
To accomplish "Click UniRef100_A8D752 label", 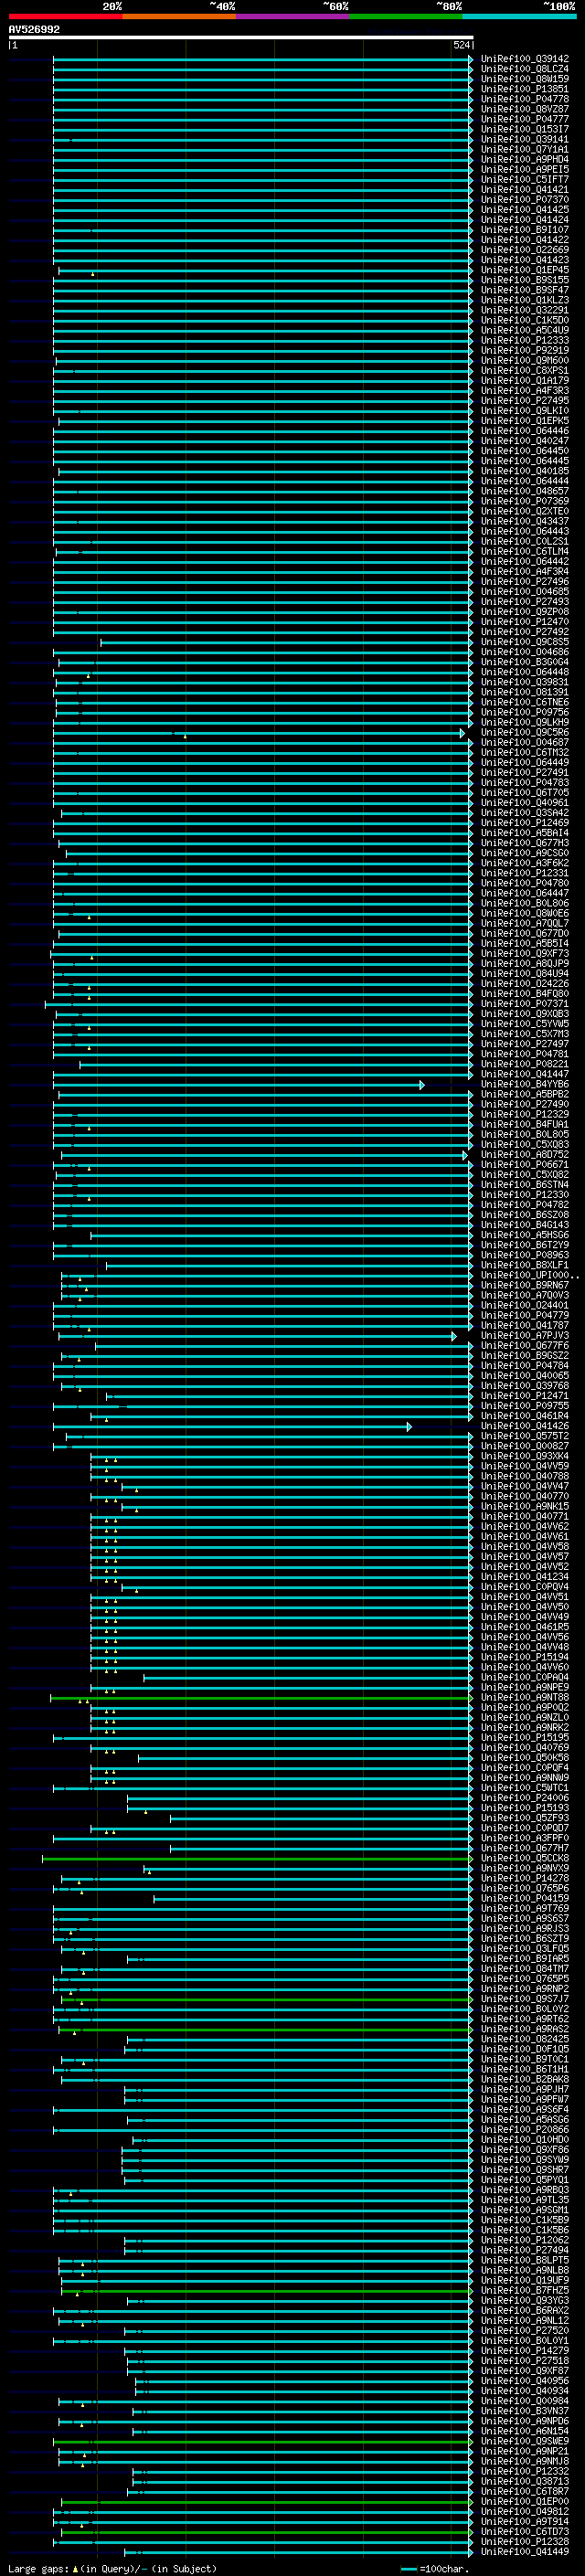I will [x=525, y=1154].
